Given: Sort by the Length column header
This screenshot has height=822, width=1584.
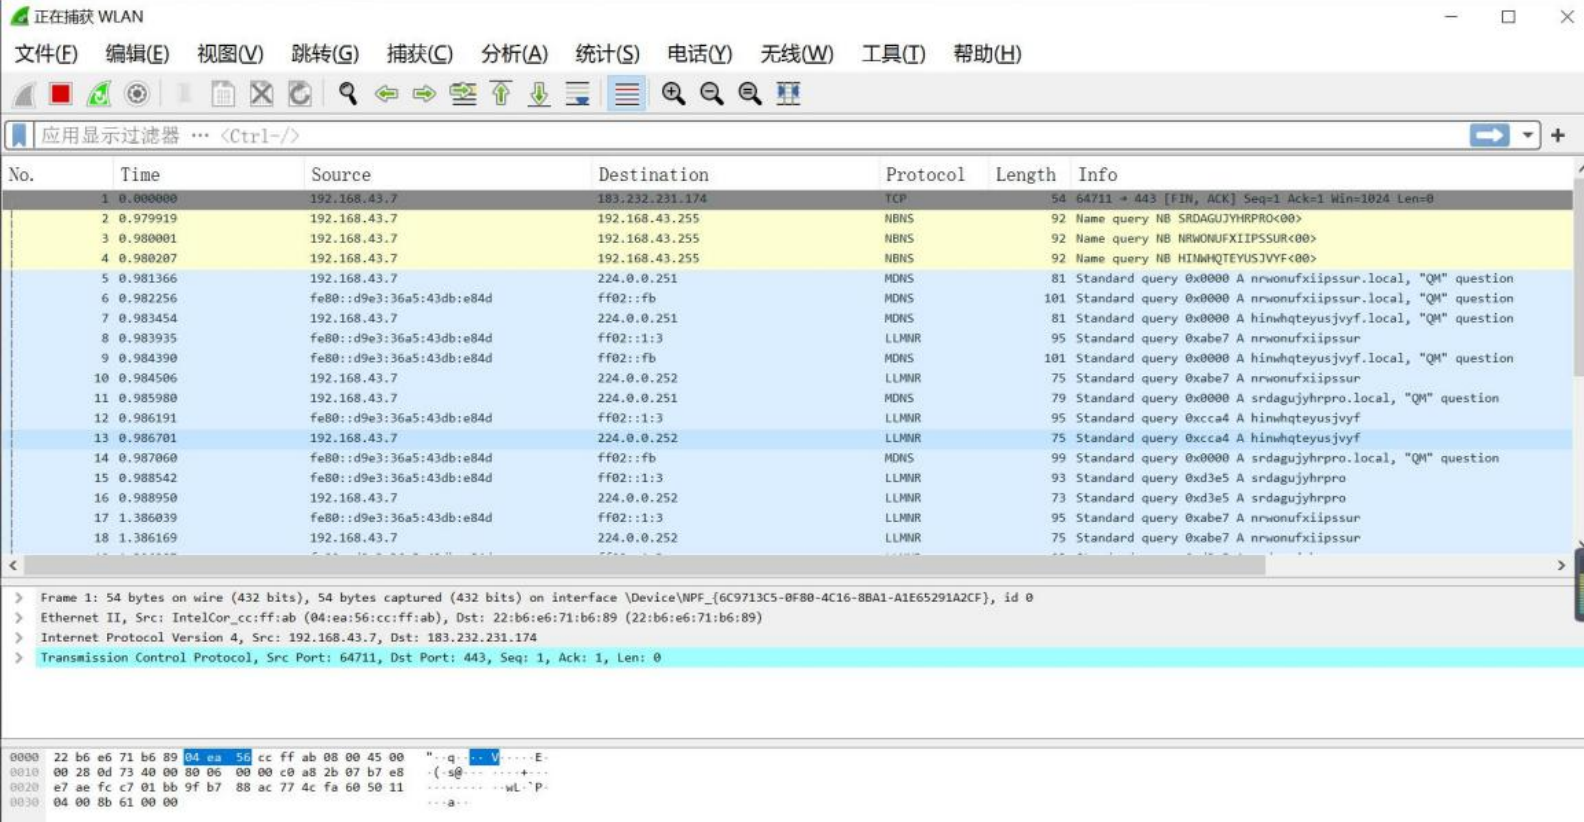Looking at the screenshot, I should point(1029,175).
